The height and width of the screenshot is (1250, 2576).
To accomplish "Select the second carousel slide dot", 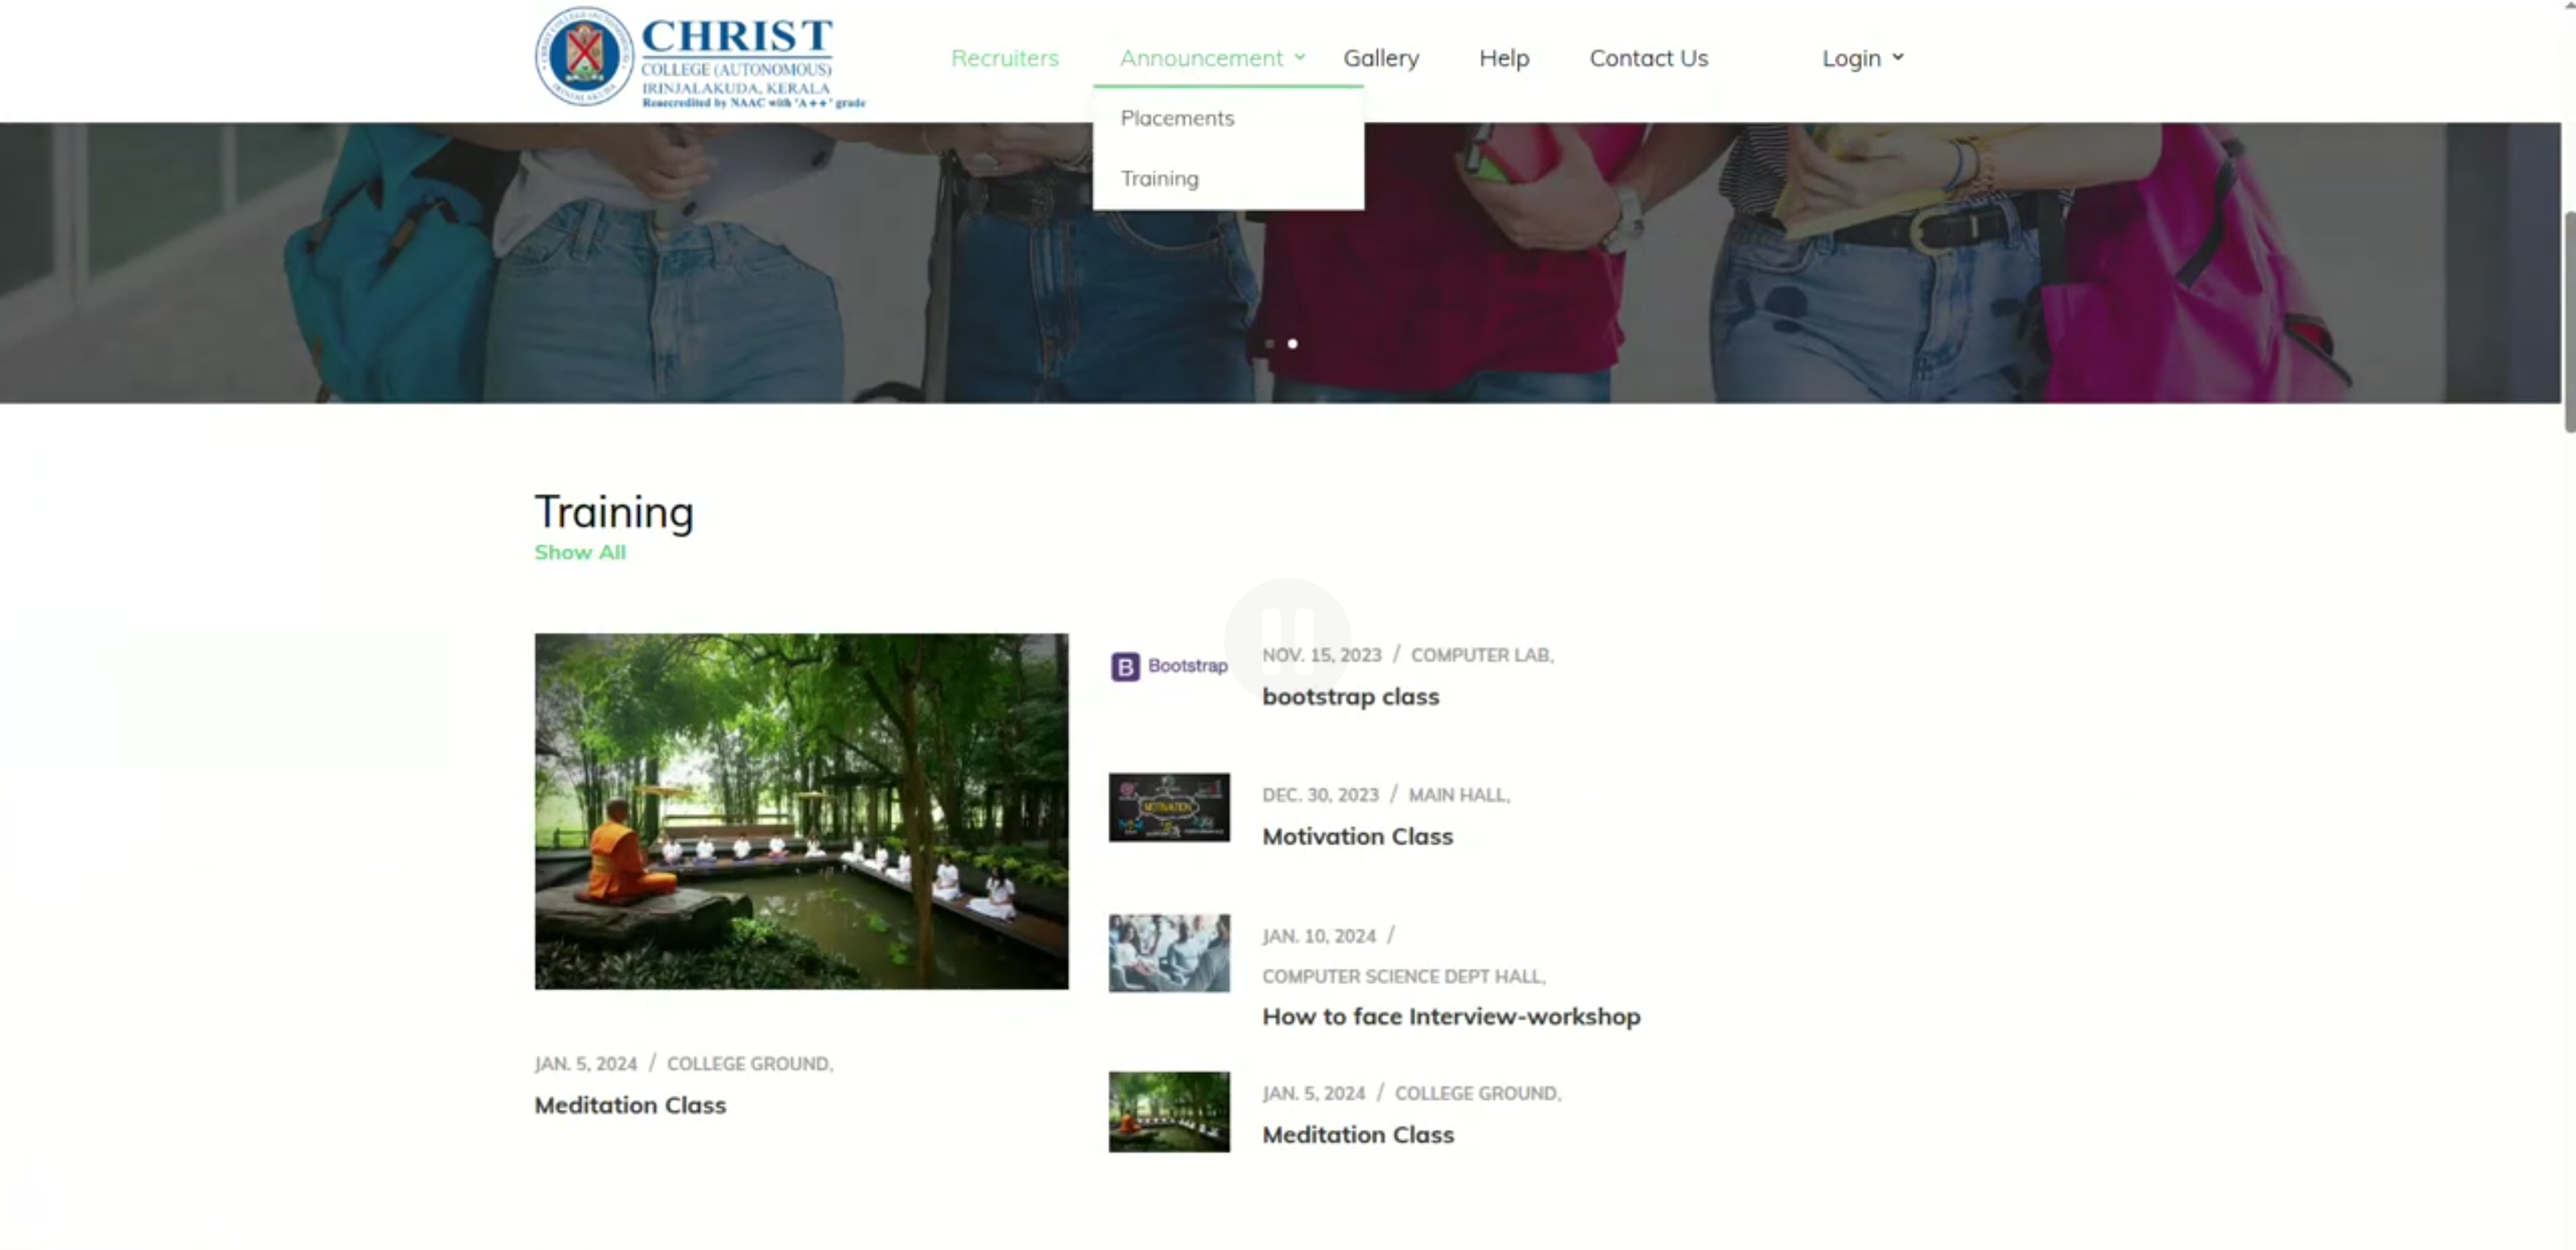I will (x=1291, y=343).
